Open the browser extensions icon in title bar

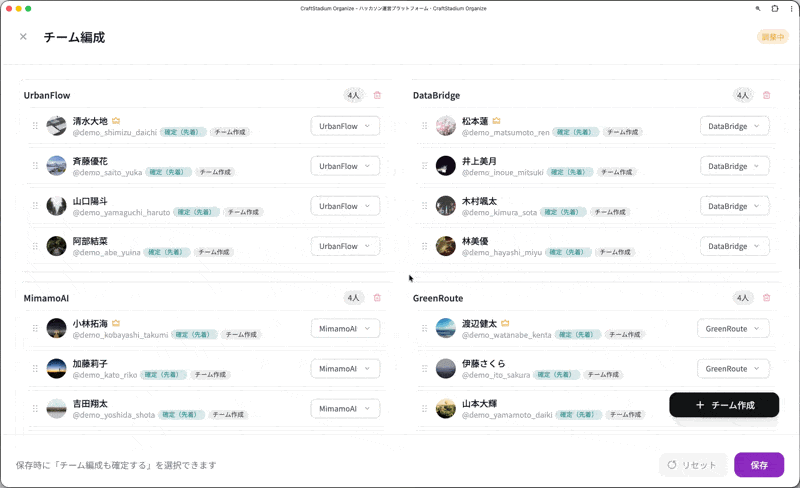[x=774, y=8]
